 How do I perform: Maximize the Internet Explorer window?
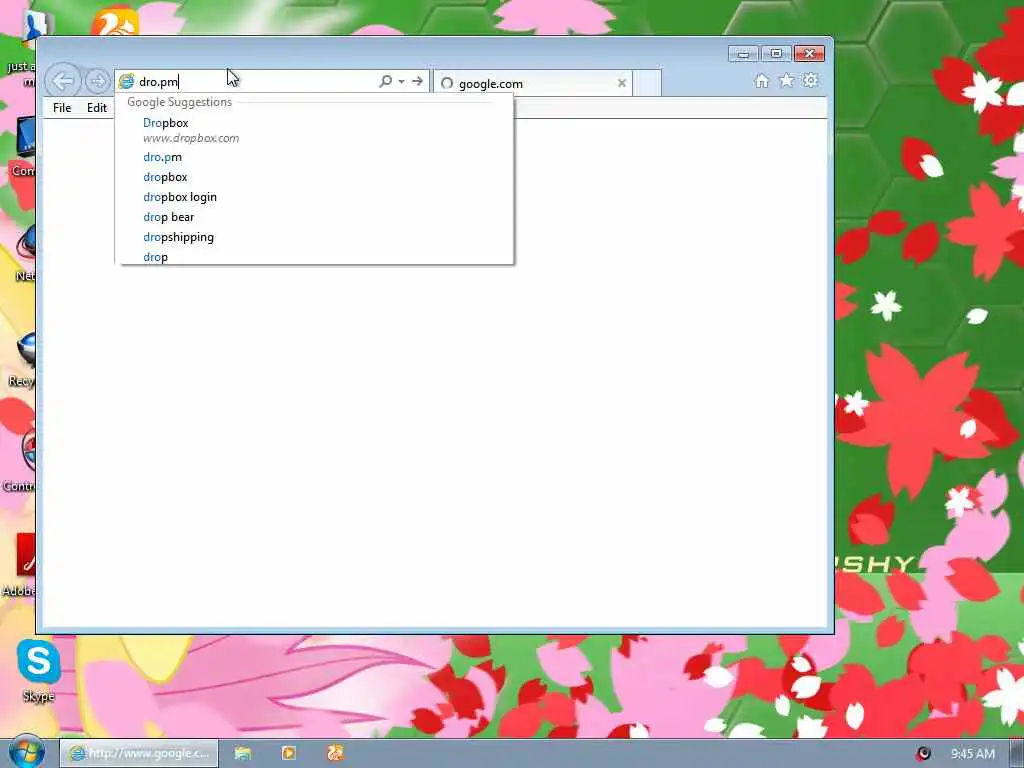coord(776,54)
